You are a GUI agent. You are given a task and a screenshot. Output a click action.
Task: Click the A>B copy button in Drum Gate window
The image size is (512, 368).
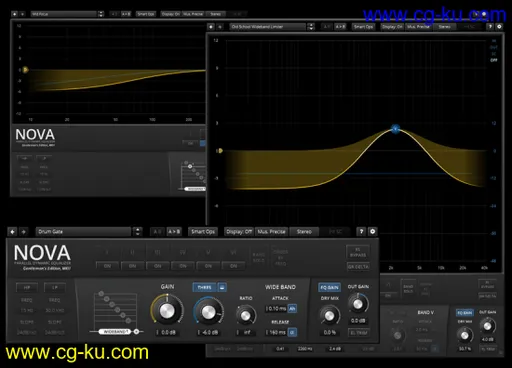174,232
